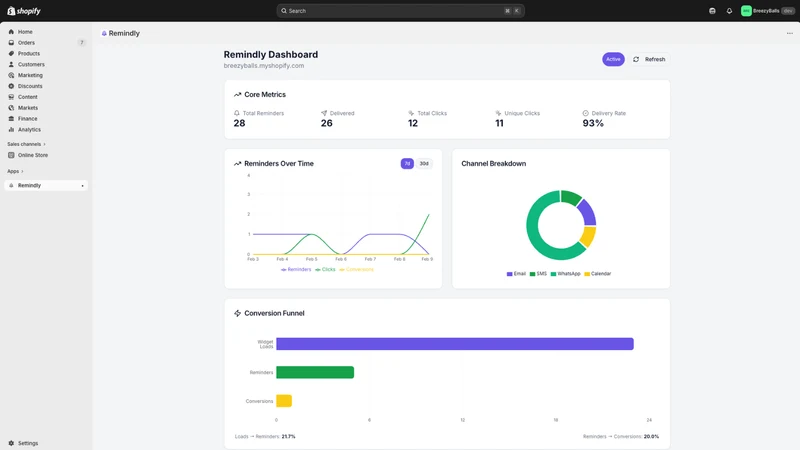Screen dimensions: 800x450
Task: Toggle the Reminders series in legend
Action: point(296,269)
